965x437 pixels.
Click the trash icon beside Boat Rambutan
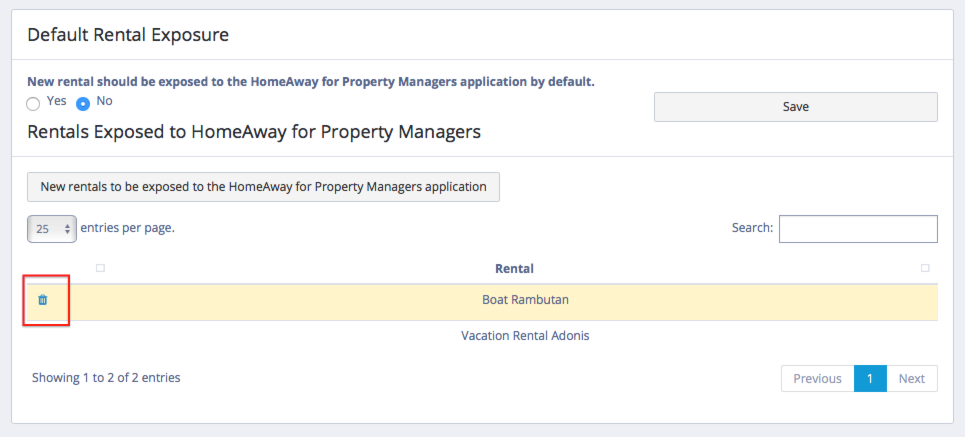[42, 300]
